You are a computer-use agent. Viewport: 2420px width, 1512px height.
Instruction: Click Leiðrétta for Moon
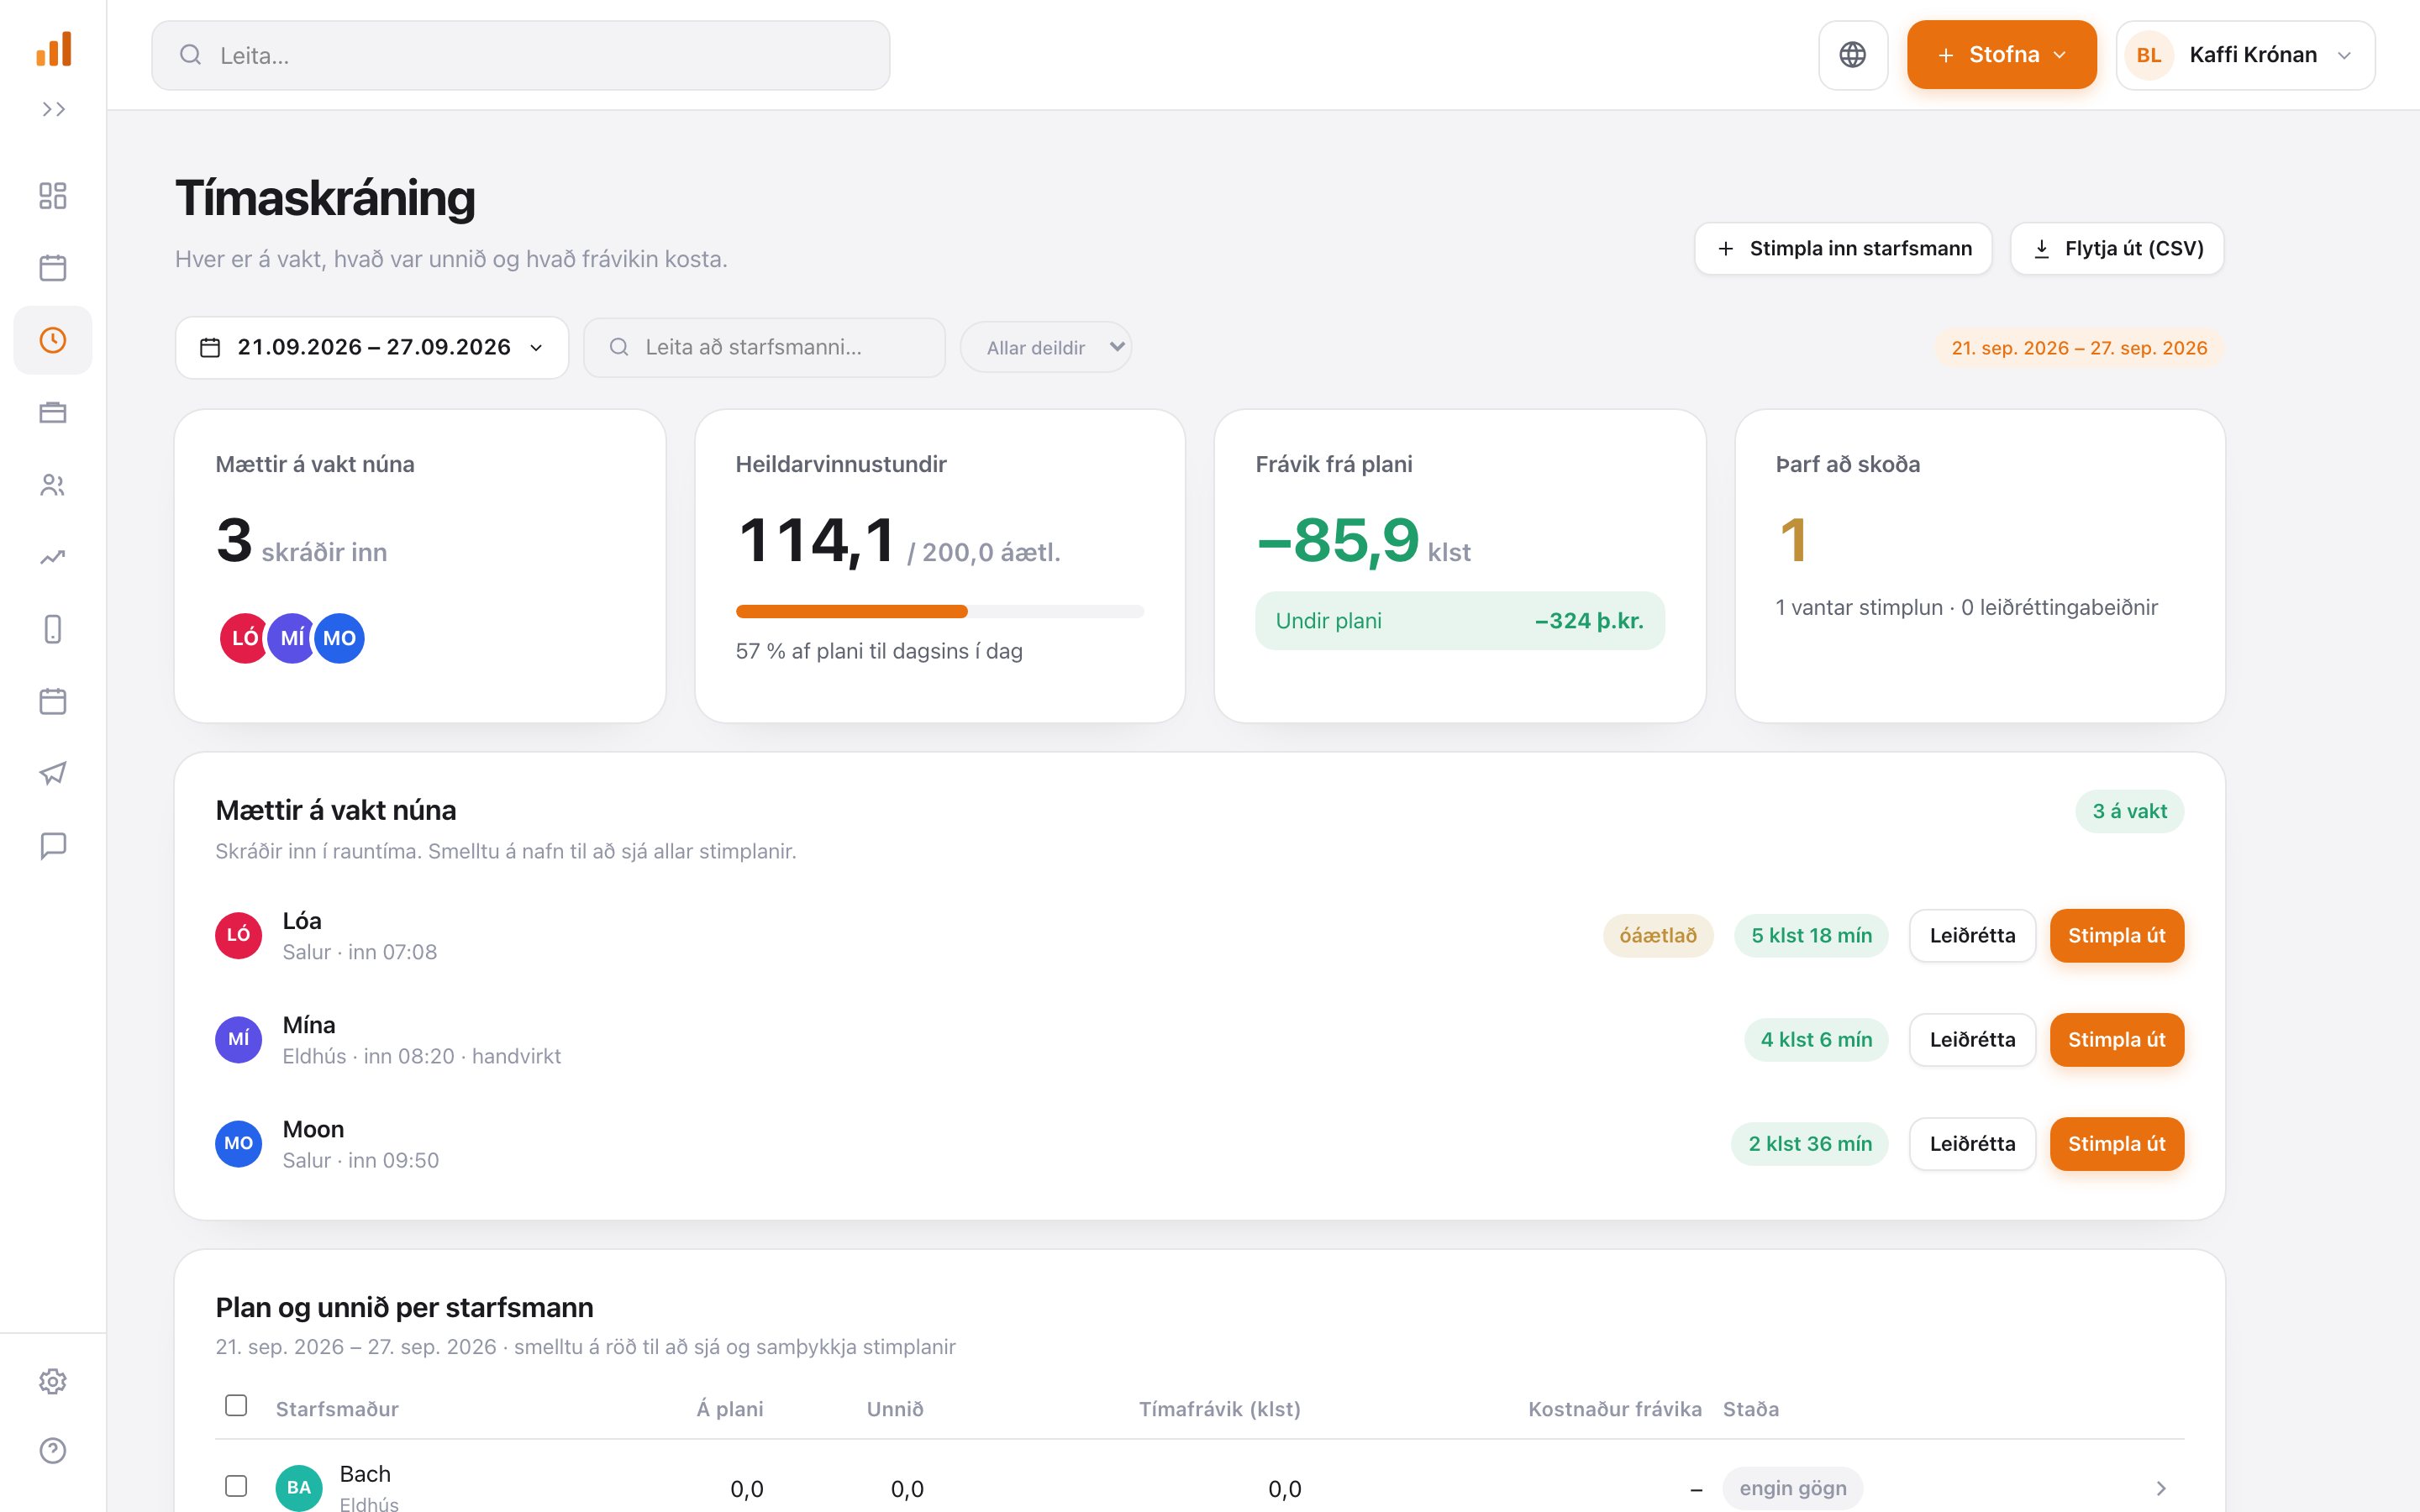(x=1972, y=1144)
